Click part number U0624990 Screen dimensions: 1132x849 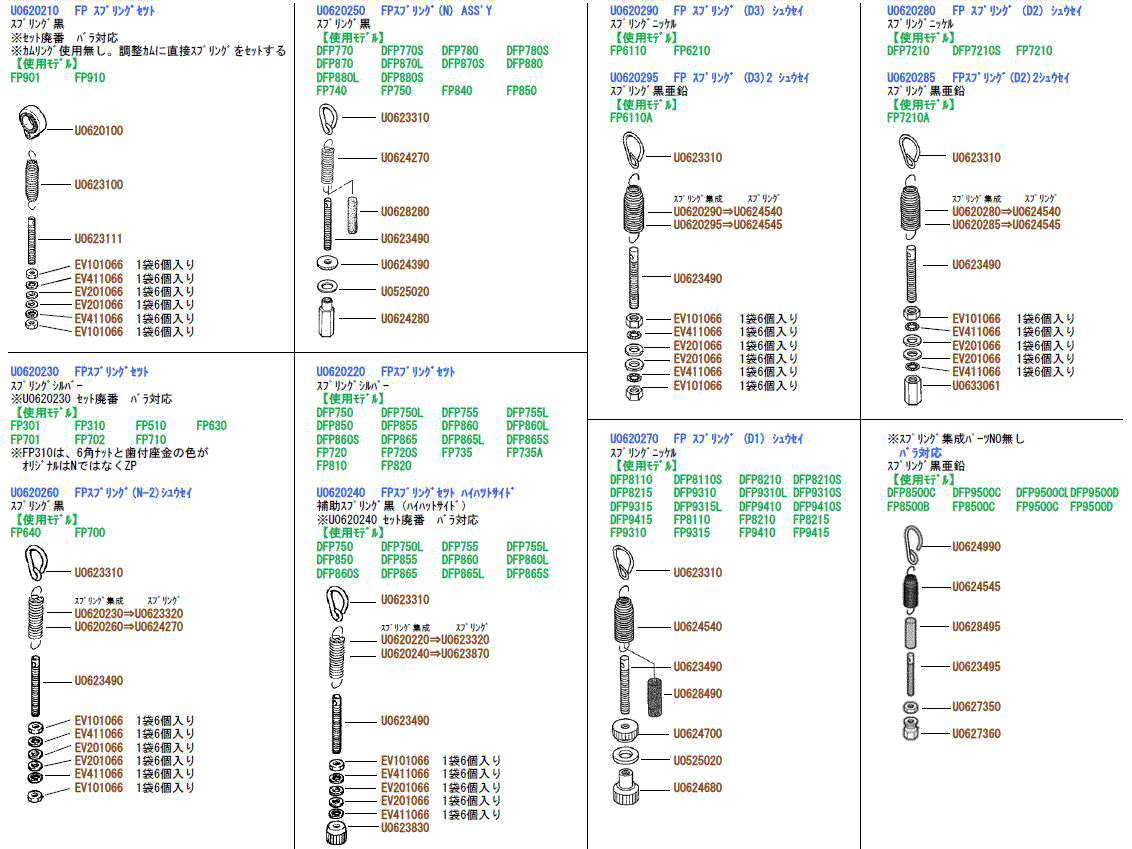976,547
